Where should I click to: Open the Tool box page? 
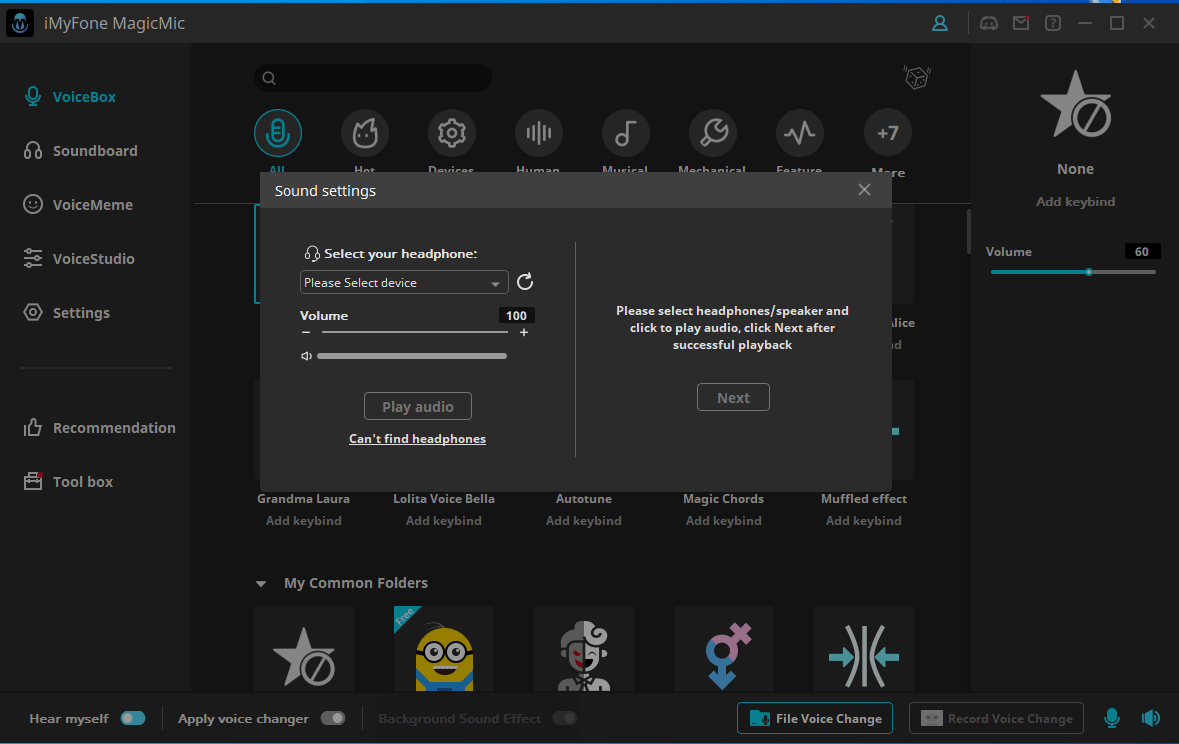pyautogui.click(x=68, y=481)
